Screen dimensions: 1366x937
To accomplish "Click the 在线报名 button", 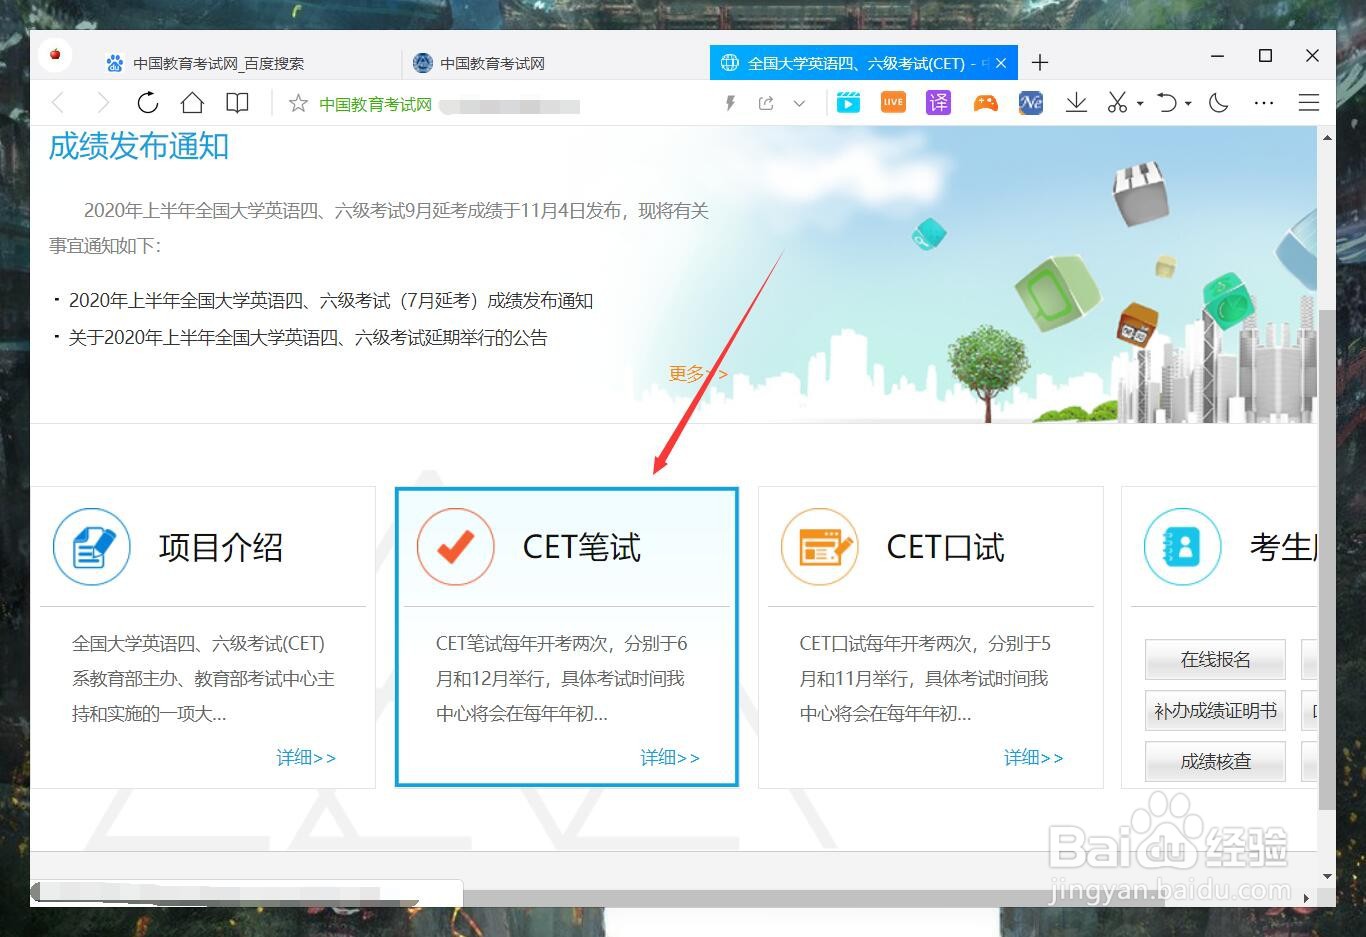I will pos(1214,660).
